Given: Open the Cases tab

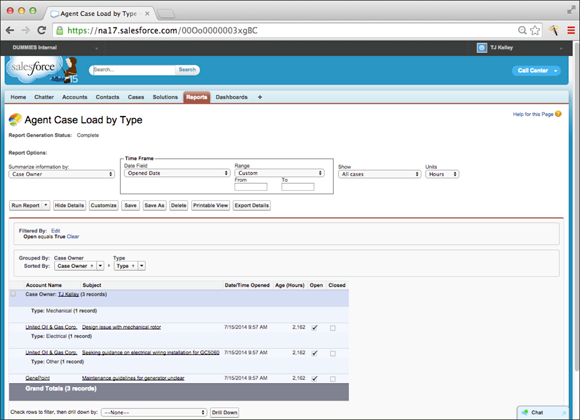Looking at the screenshot, I should (x=136, y=97).
